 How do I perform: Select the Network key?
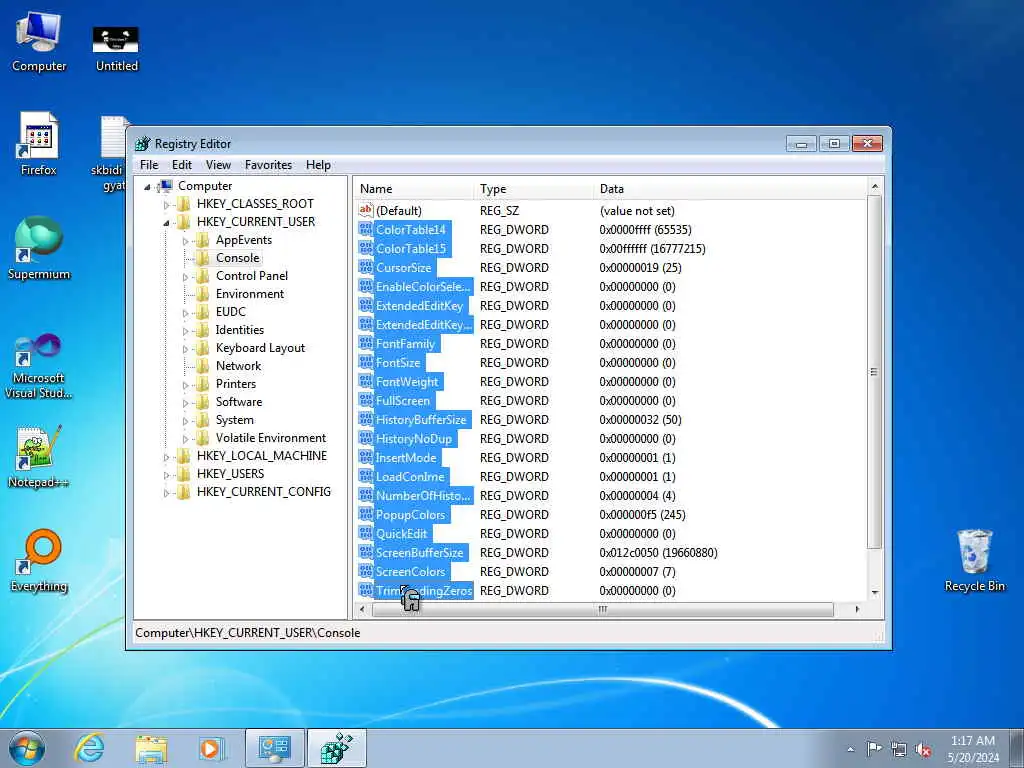click(x=238, y=366)
